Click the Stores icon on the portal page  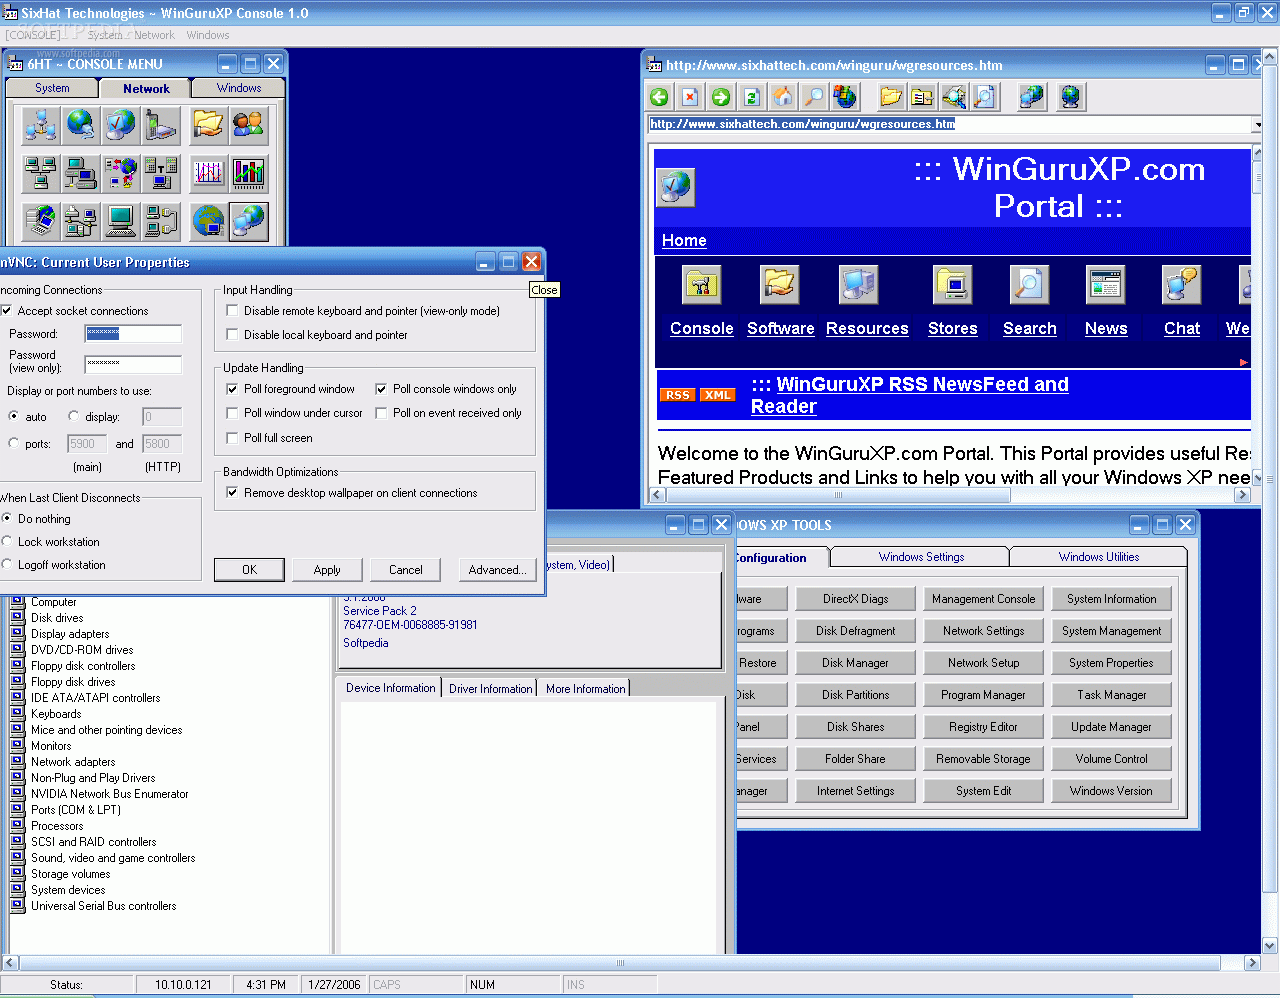coord(952,285)
